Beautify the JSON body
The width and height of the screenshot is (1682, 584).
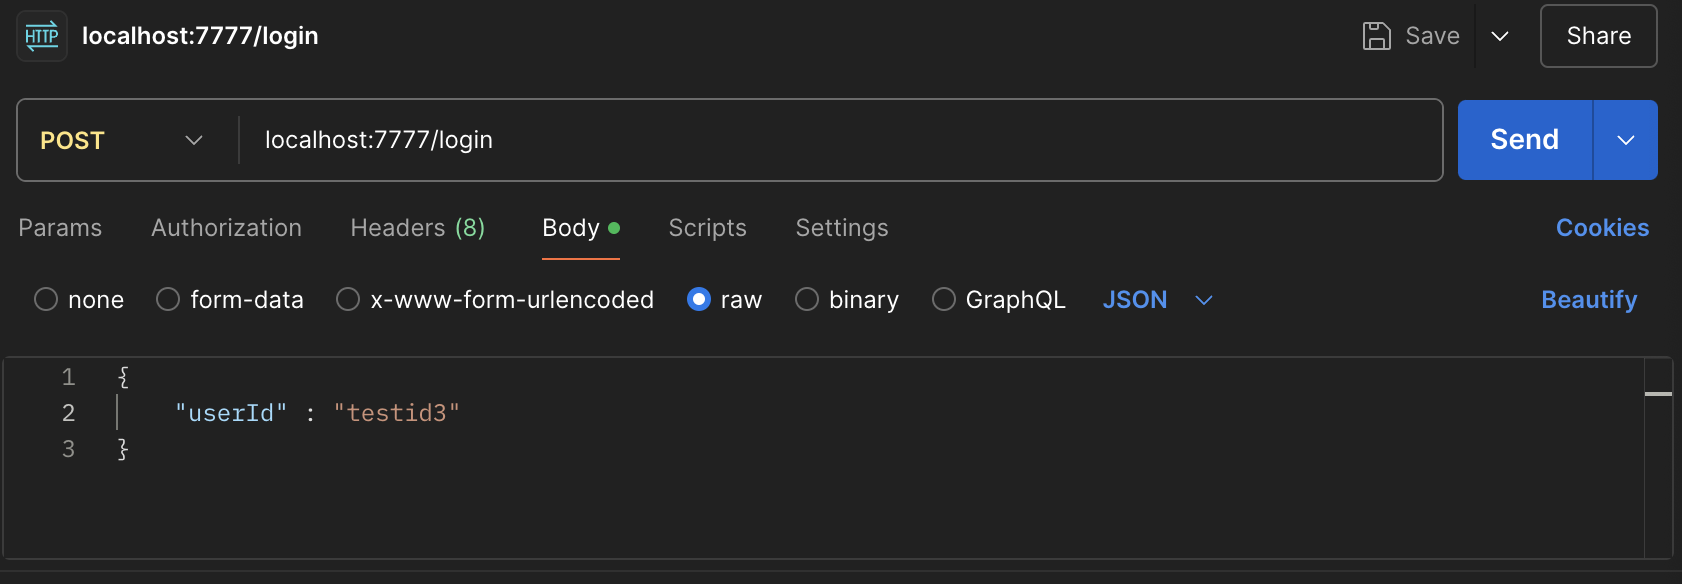pyautogui.click(x=1589, y=300)
